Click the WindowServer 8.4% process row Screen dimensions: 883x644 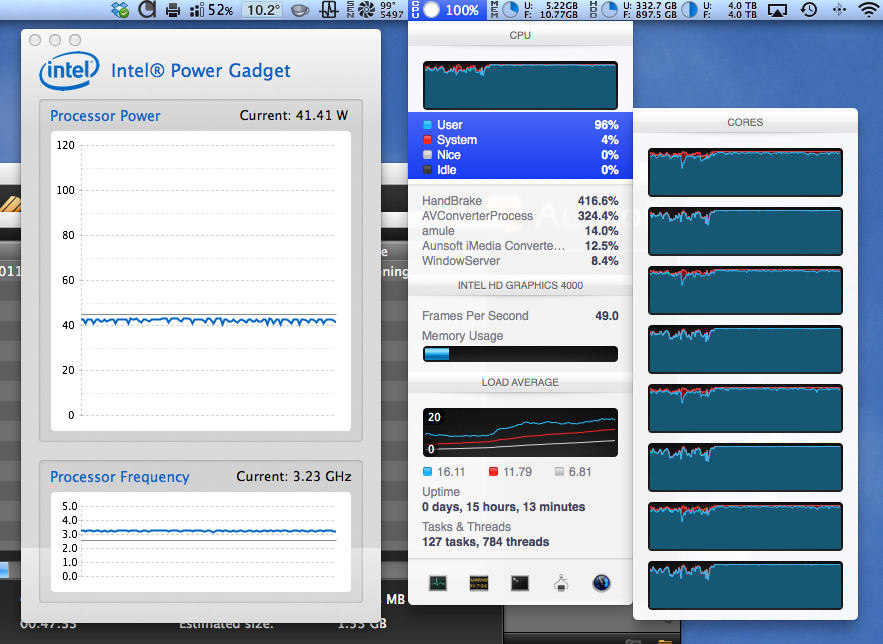(520, 261)
